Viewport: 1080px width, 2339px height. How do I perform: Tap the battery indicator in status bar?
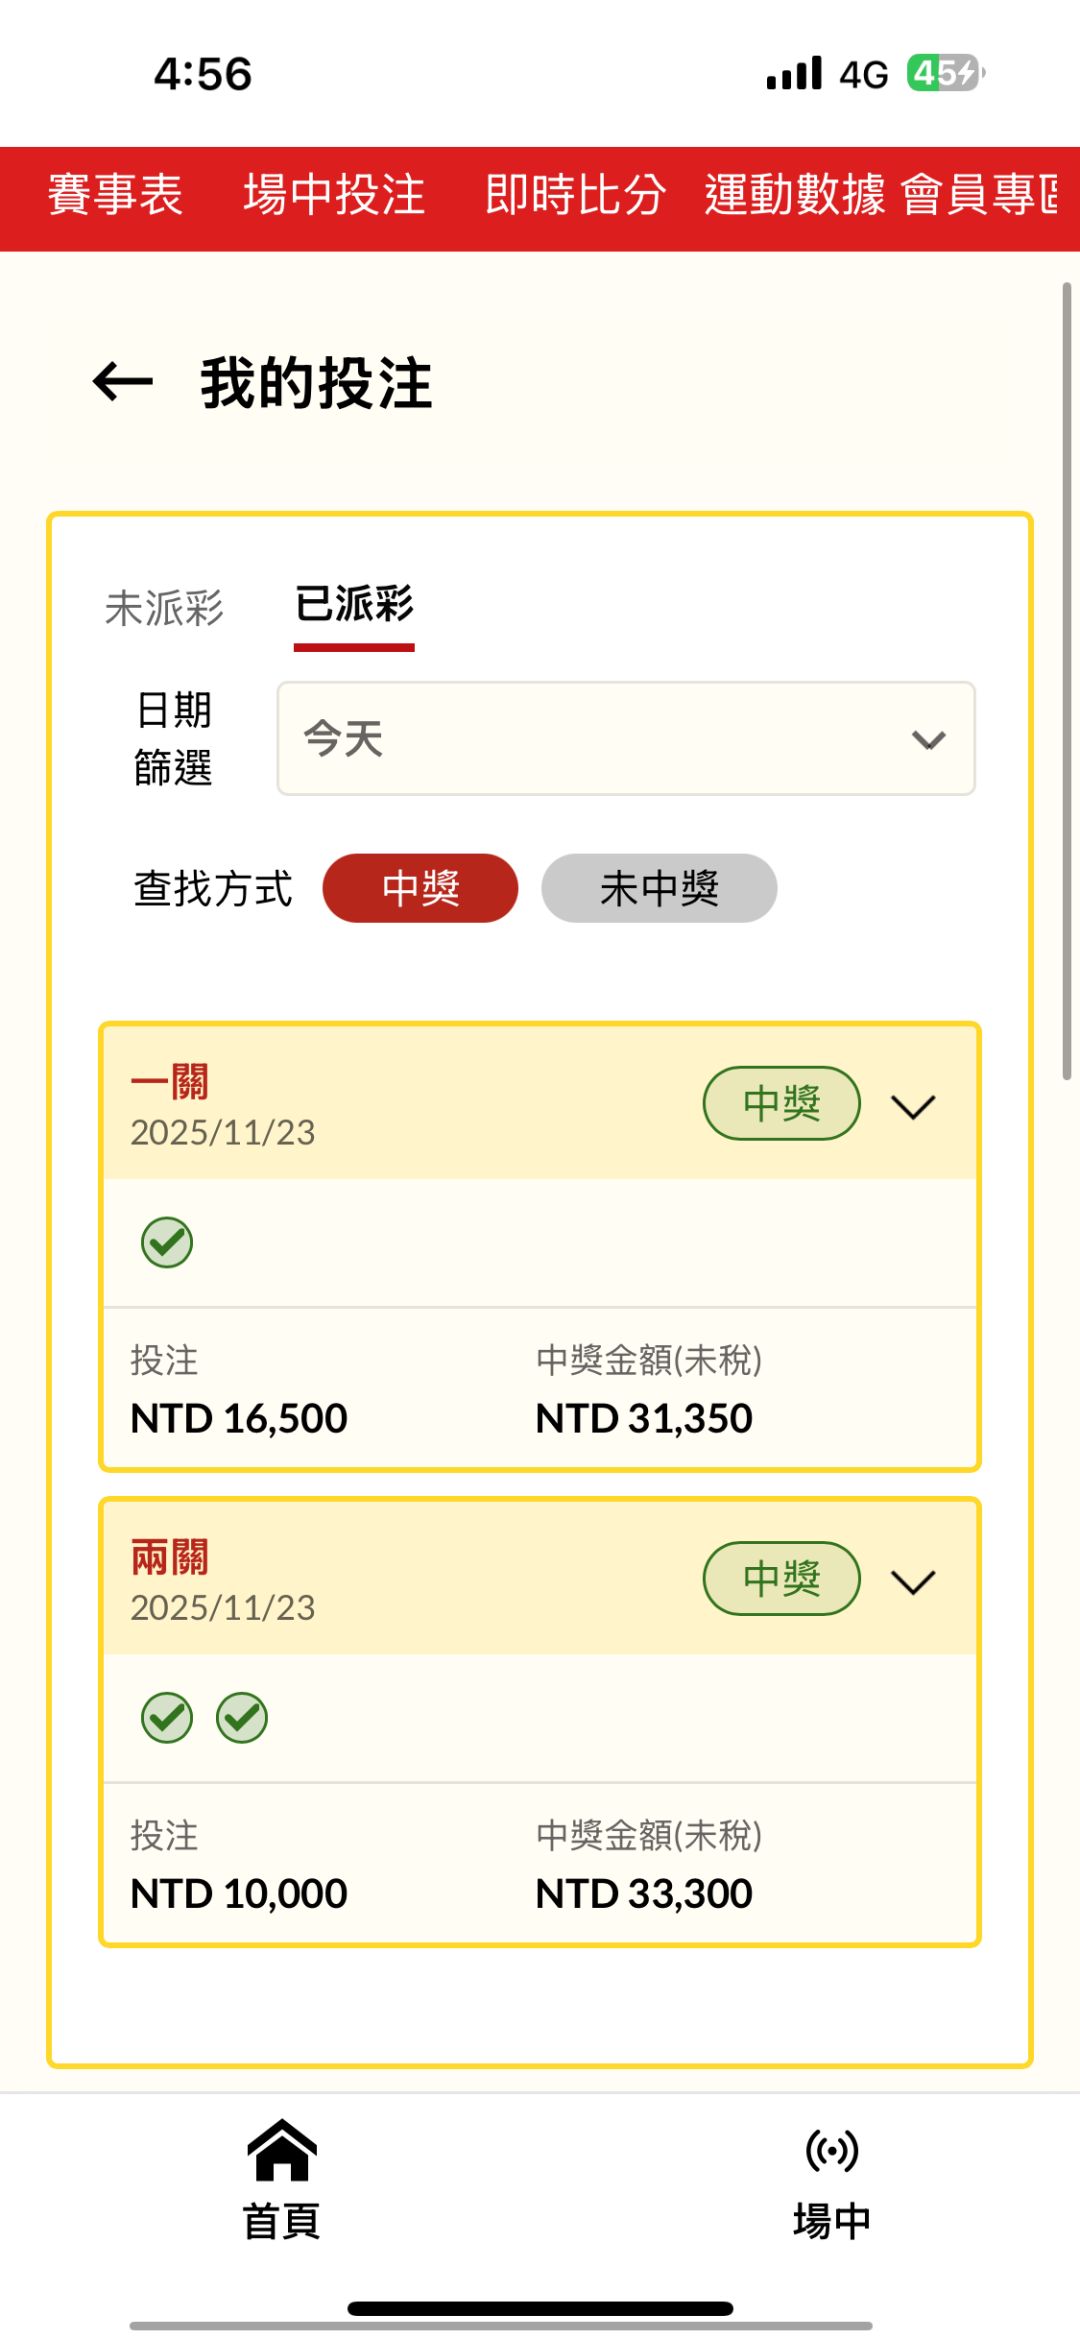tap(945, 73)
